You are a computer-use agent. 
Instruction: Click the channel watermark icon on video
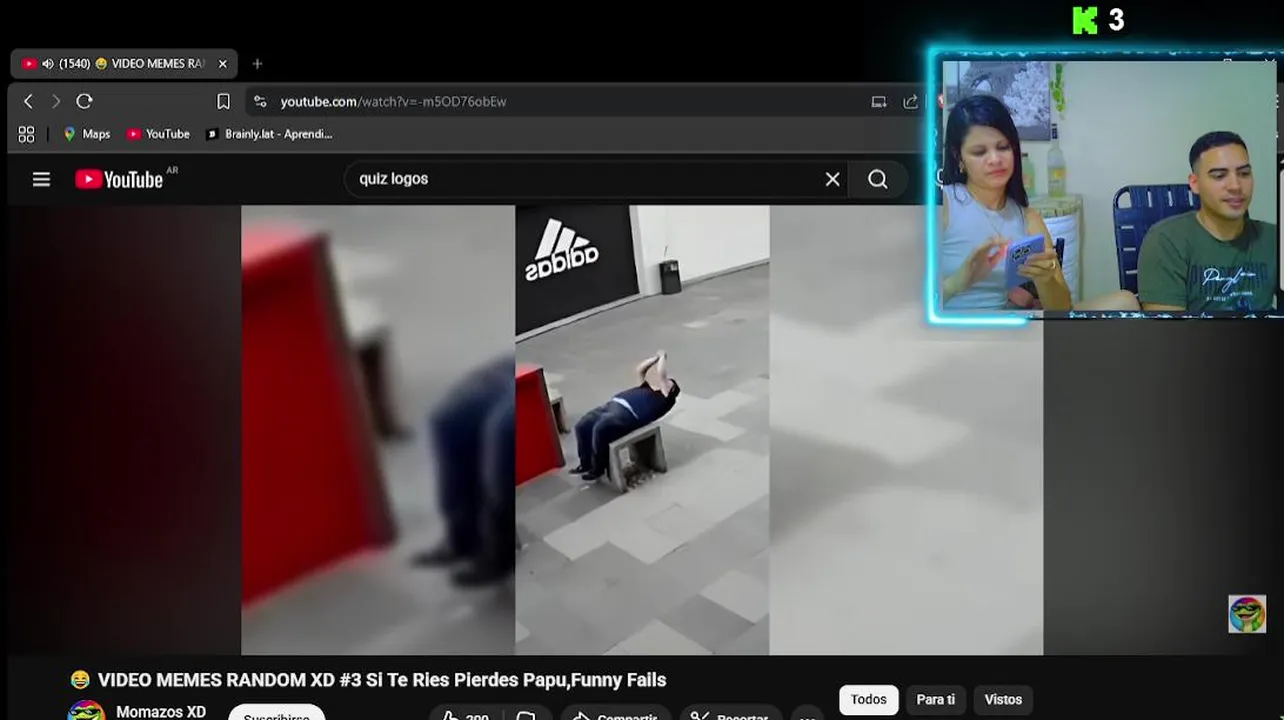point(1247,614)
